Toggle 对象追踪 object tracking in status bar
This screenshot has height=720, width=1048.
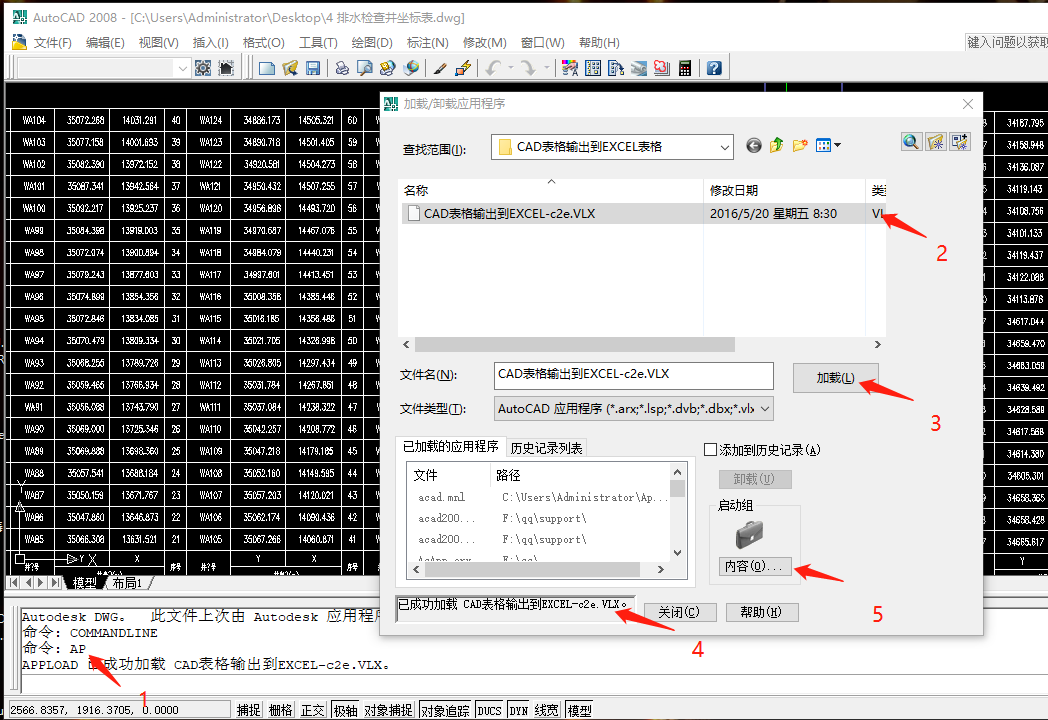445,710
